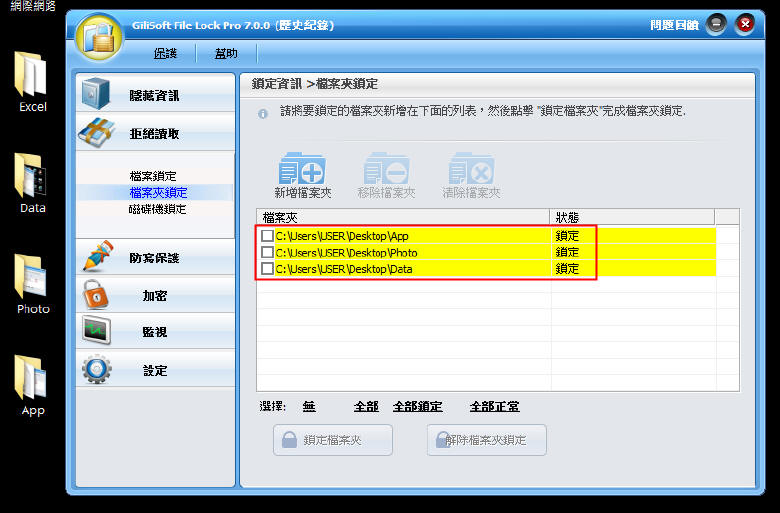The height and width of the screenshot is (513, 780).
Task: Open the 監視 monitor section
Action: click(154, 332)
